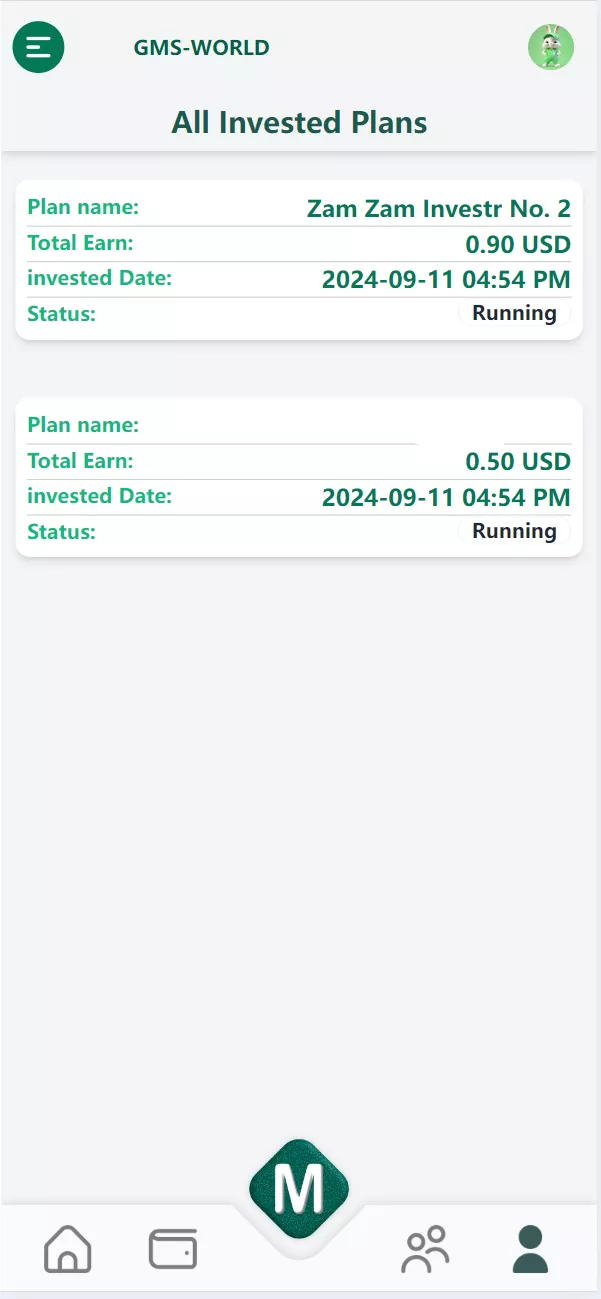The image size is (601, 1299).
Task: Click the GMS-WORLD app title
Action: [x=201, y=47]
